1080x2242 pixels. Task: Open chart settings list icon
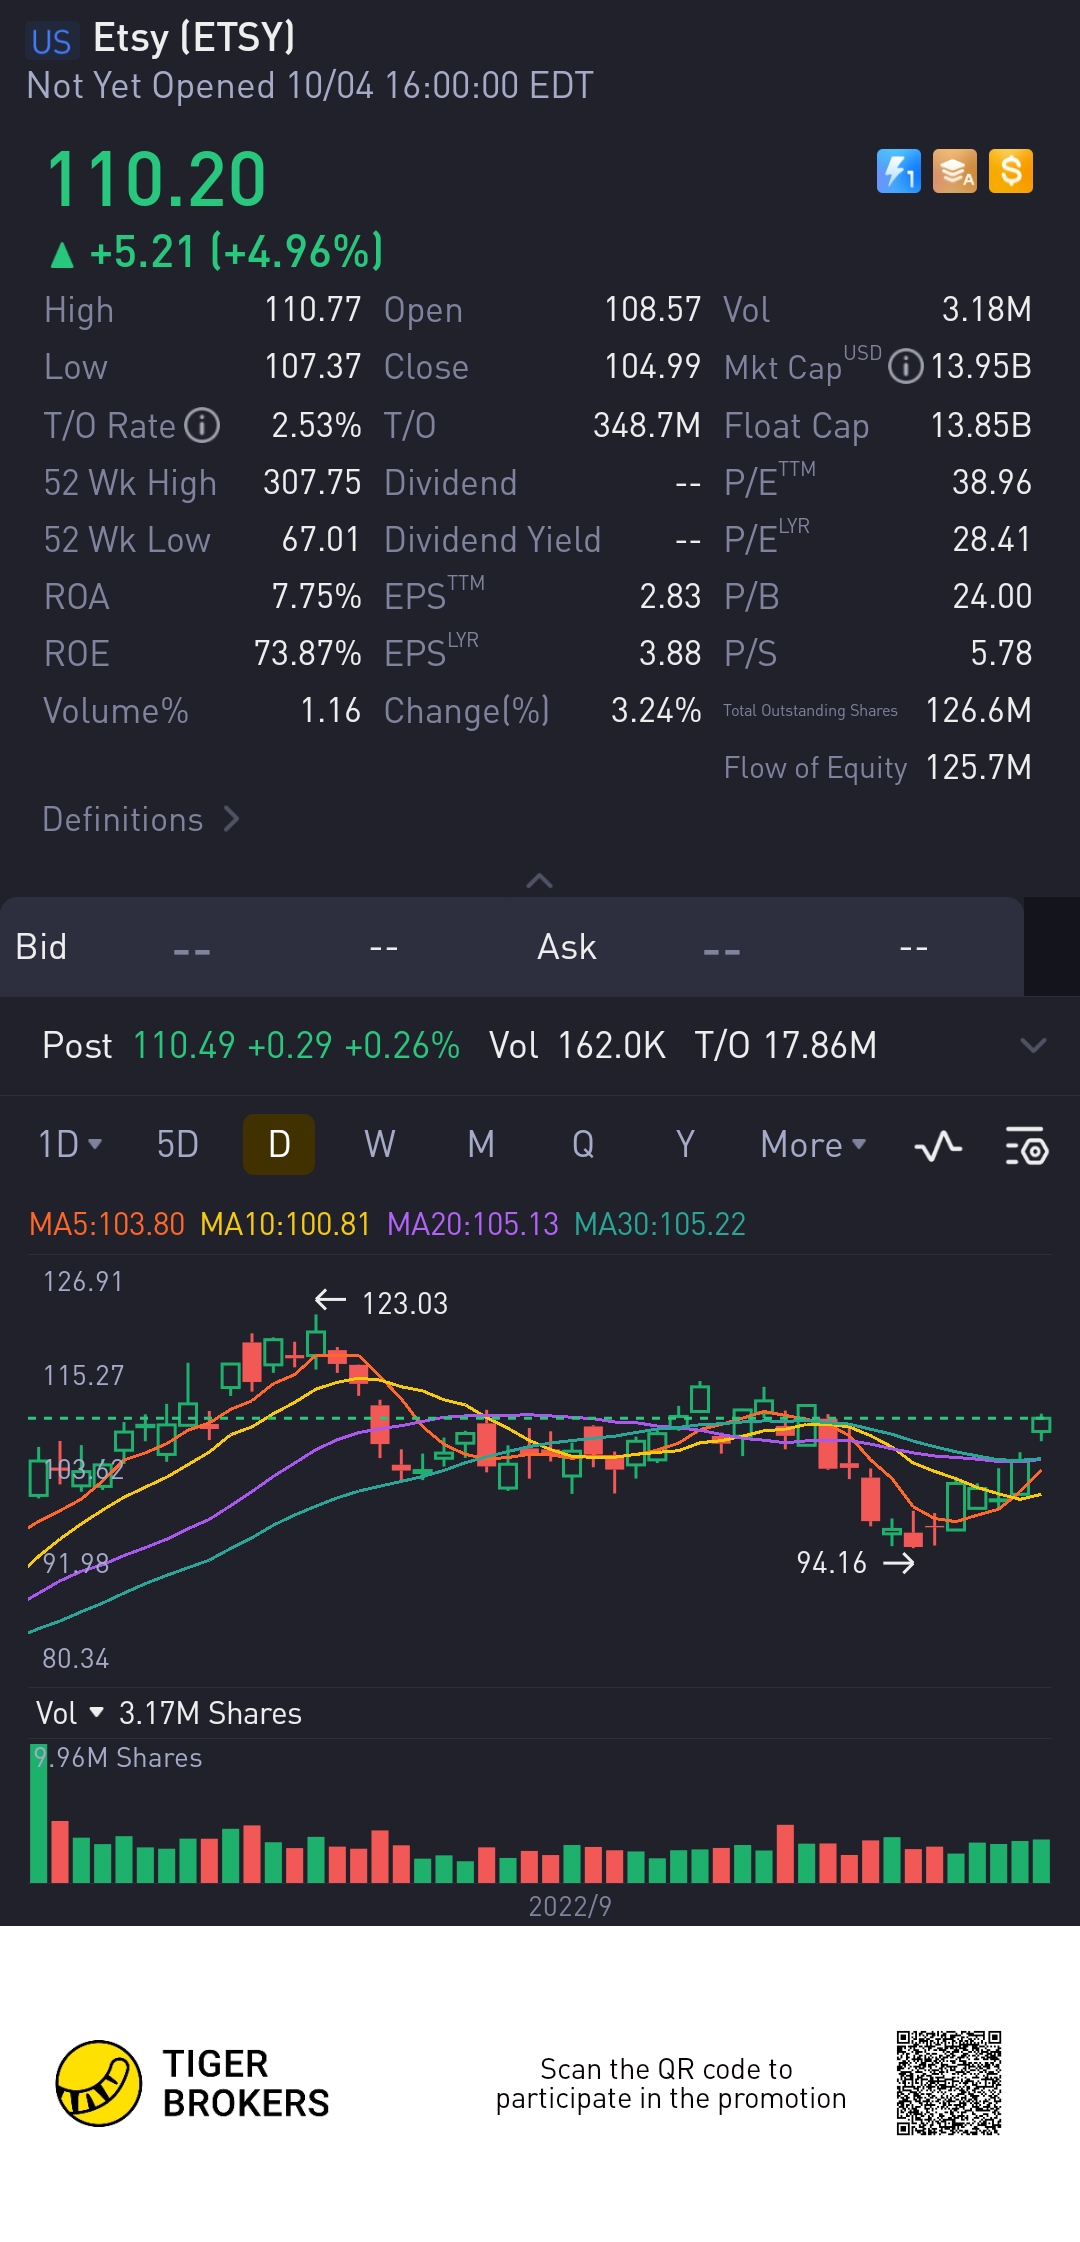[1026, 1146]
